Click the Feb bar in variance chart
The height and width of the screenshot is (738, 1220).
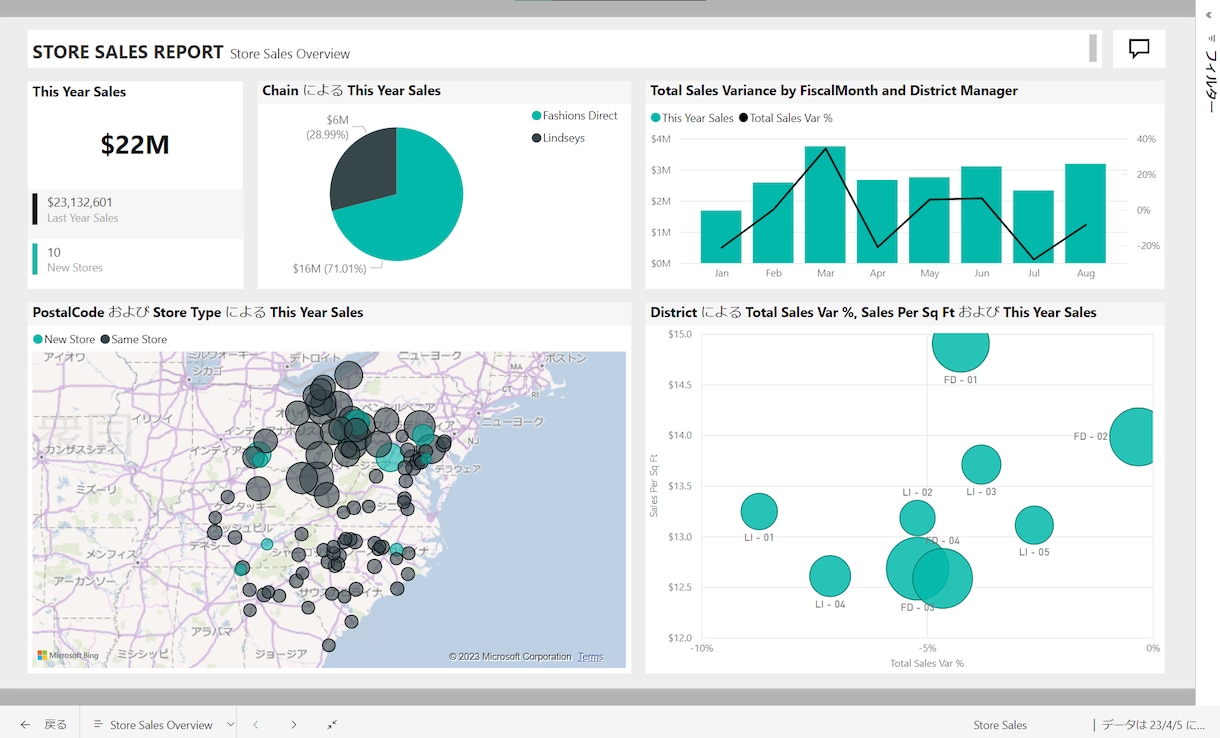[773, 223]
